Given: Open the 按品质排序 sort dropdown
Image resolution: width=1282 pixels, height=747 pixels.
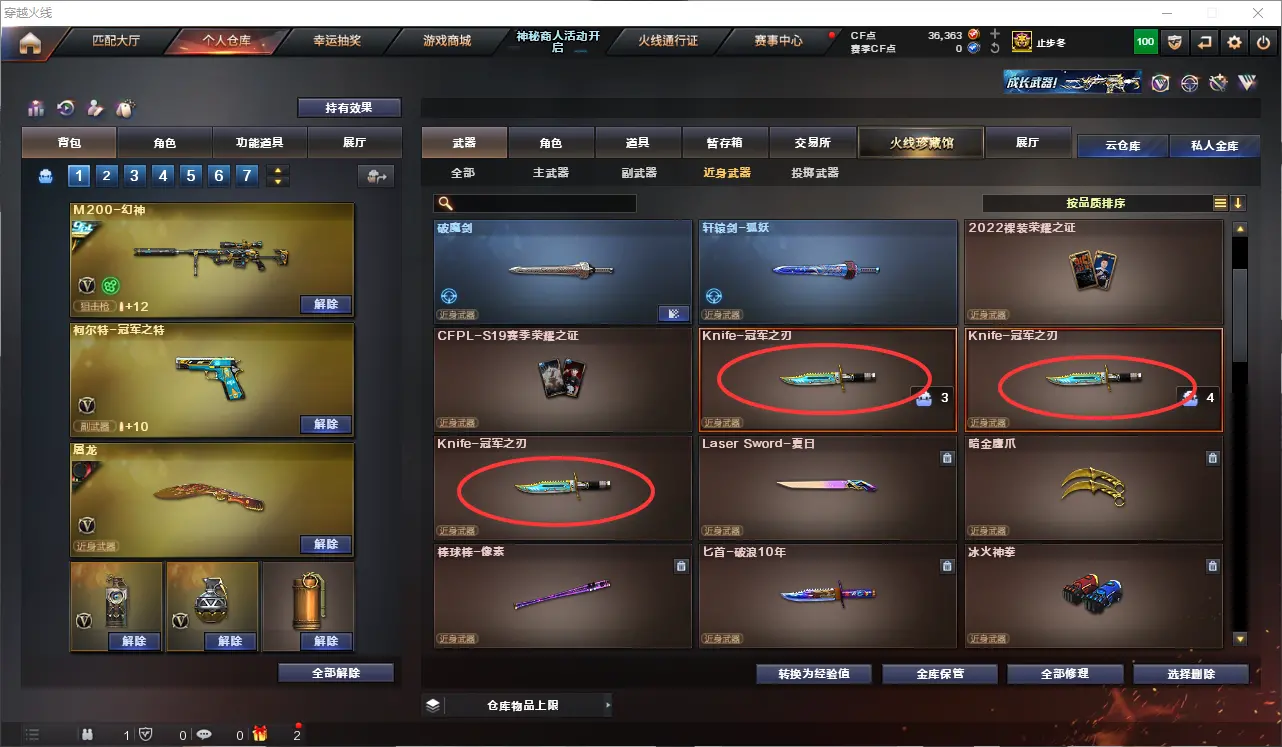Looking at the screenshot, I should coord(1096,203).
